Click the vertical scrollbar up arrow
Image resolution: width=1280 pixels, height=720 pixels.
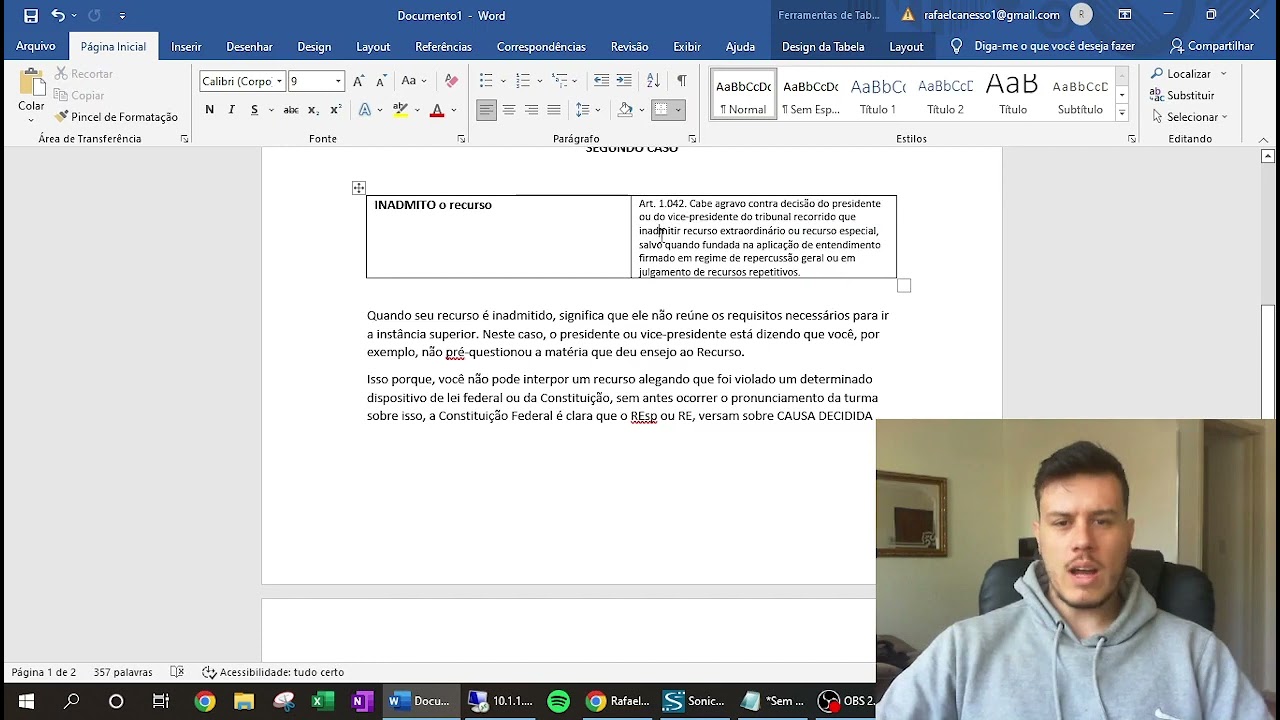coord(1268,156)
